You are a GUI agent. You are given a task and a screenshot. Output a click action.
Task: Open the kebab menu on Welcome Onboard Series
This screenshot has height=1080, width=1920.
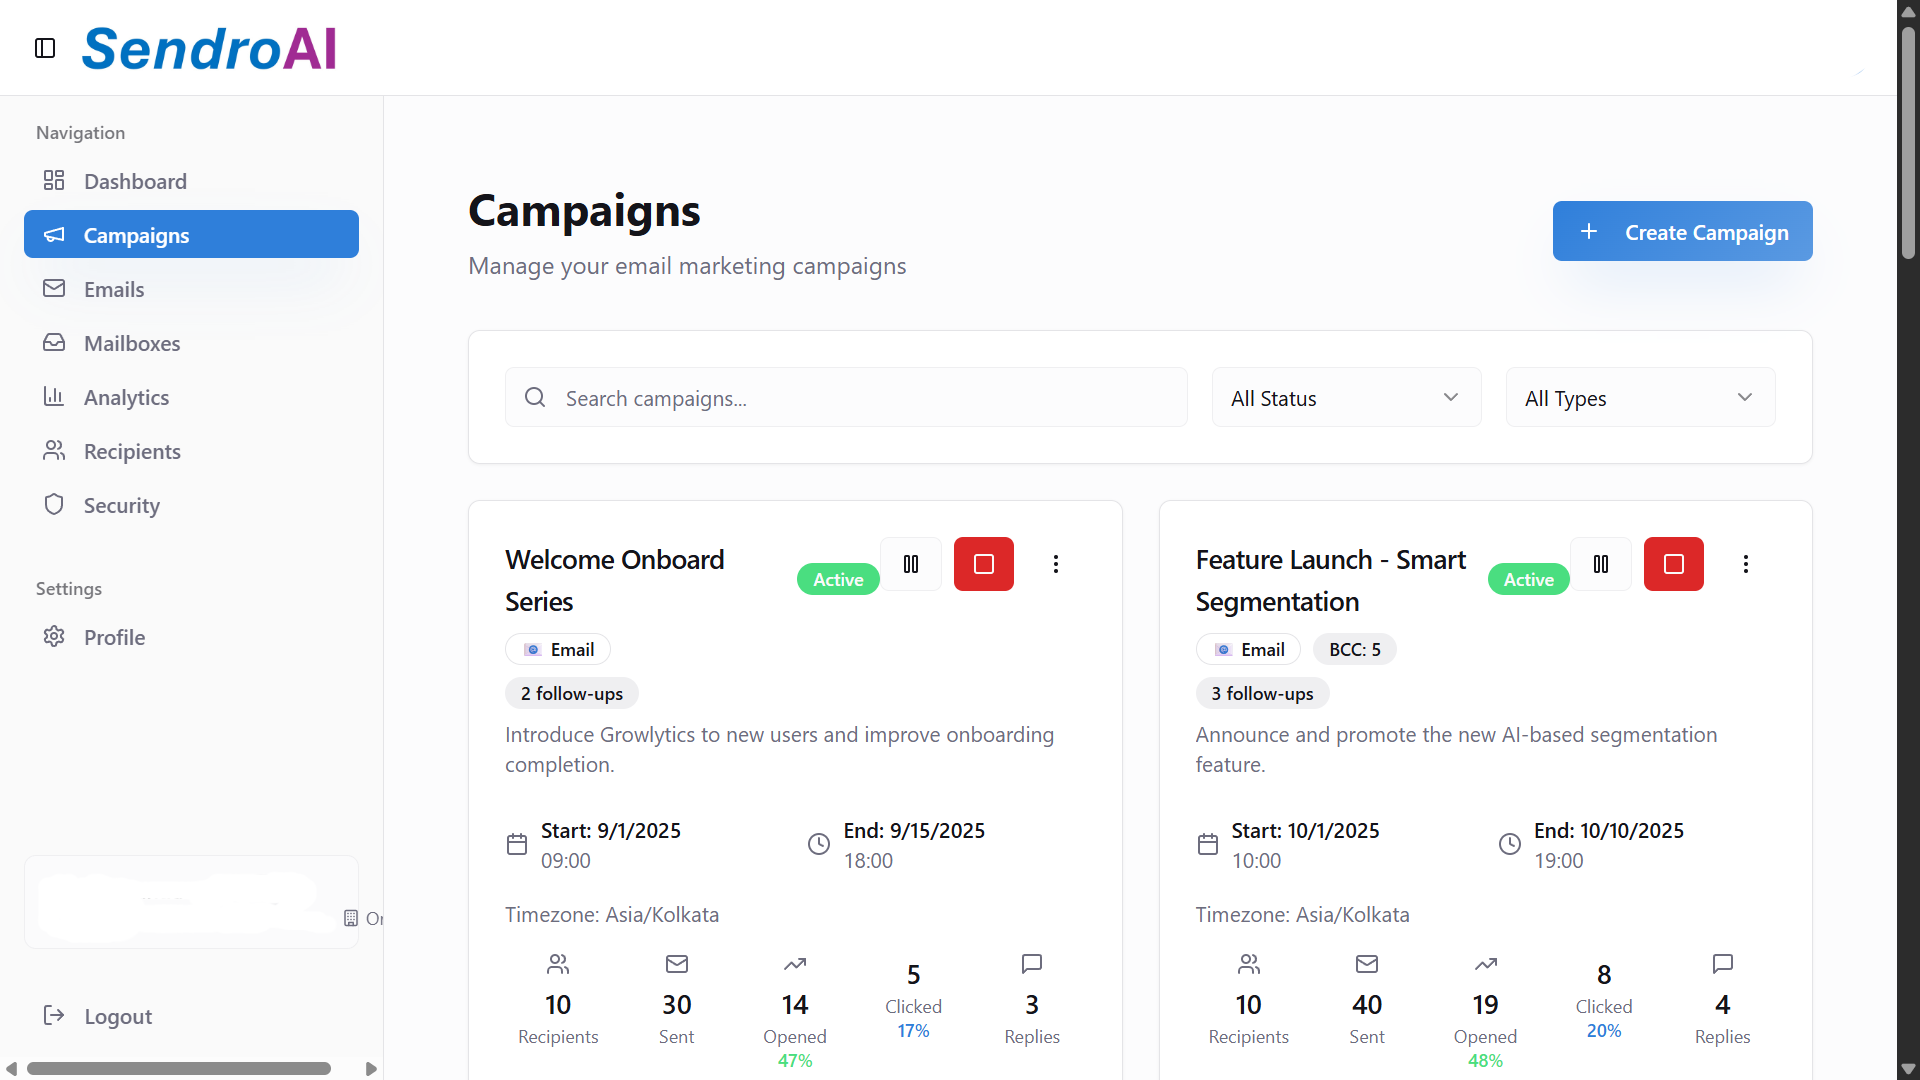point(1056,564)
